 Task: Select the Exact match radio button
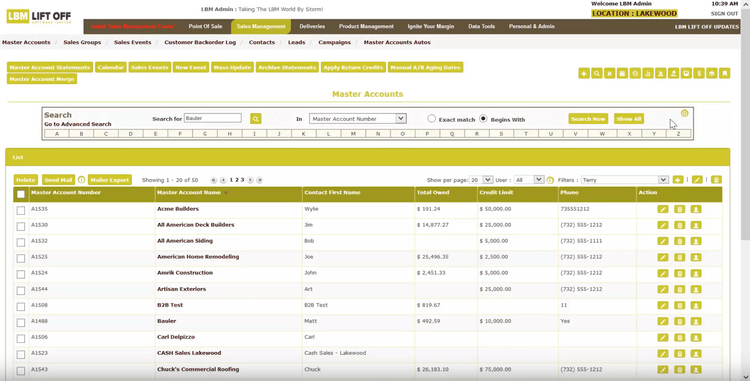[x=431, y=119]
